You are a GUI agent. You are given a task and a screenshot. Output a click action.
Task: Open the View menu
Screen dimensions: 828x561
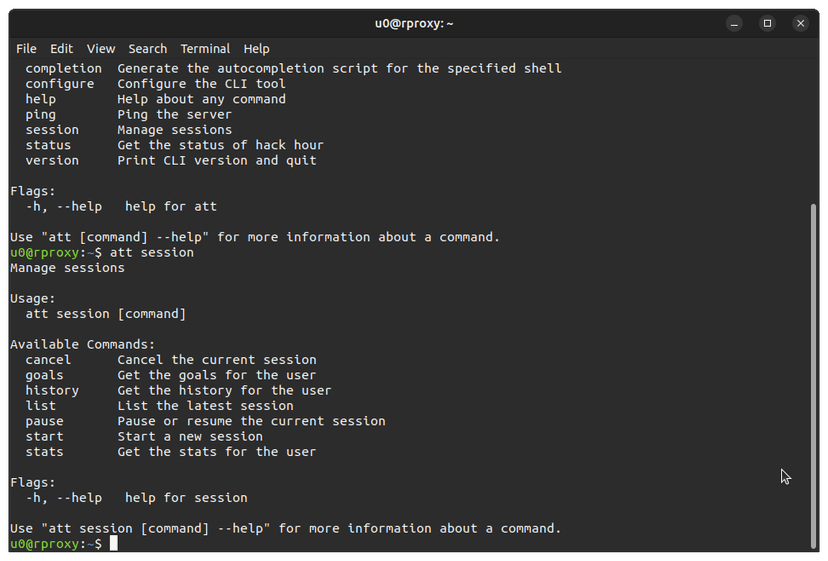point(101,48)
